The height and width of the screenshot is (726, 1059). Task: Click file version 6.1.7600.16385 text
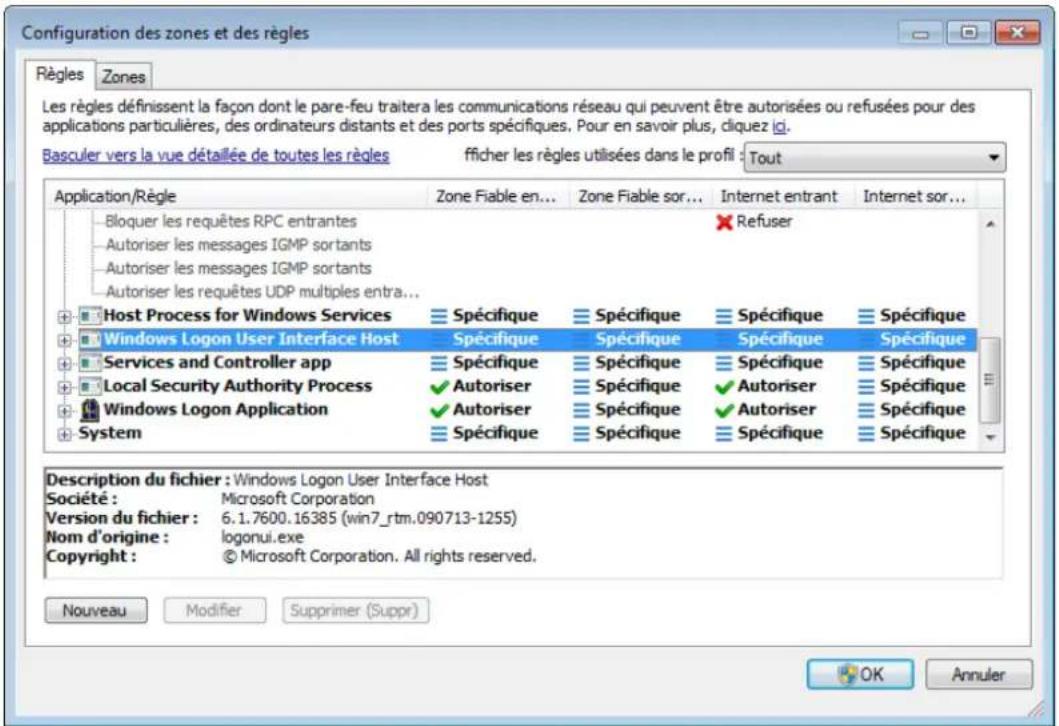coord(369,519)
